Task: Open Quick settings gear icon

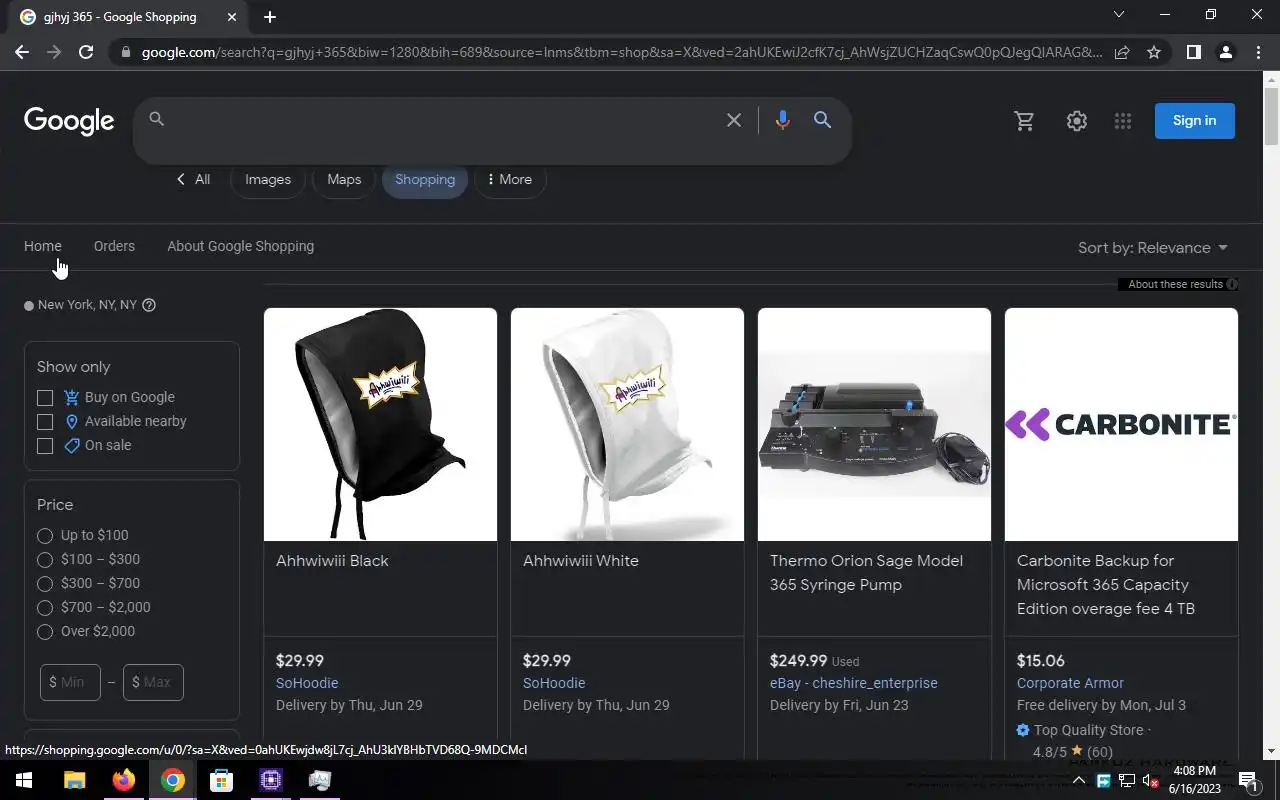Action: (x=1076, y=121)
